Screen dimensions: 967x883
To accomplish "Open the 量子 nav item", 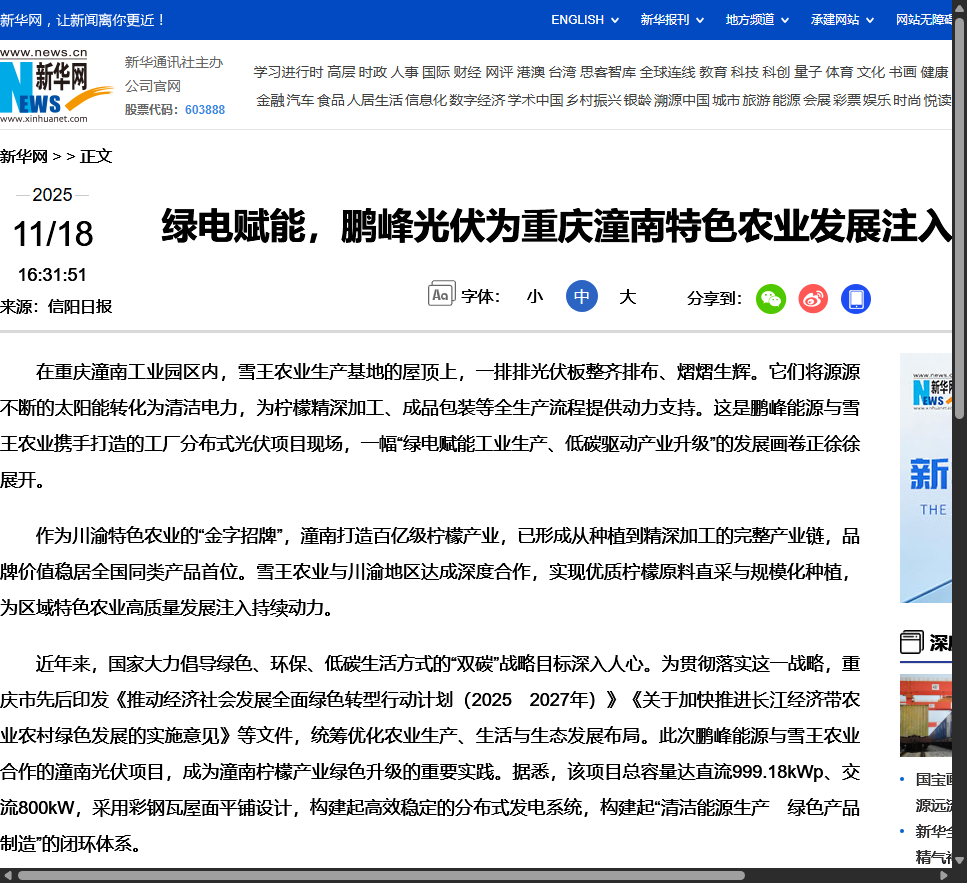I will pos(808,72).
